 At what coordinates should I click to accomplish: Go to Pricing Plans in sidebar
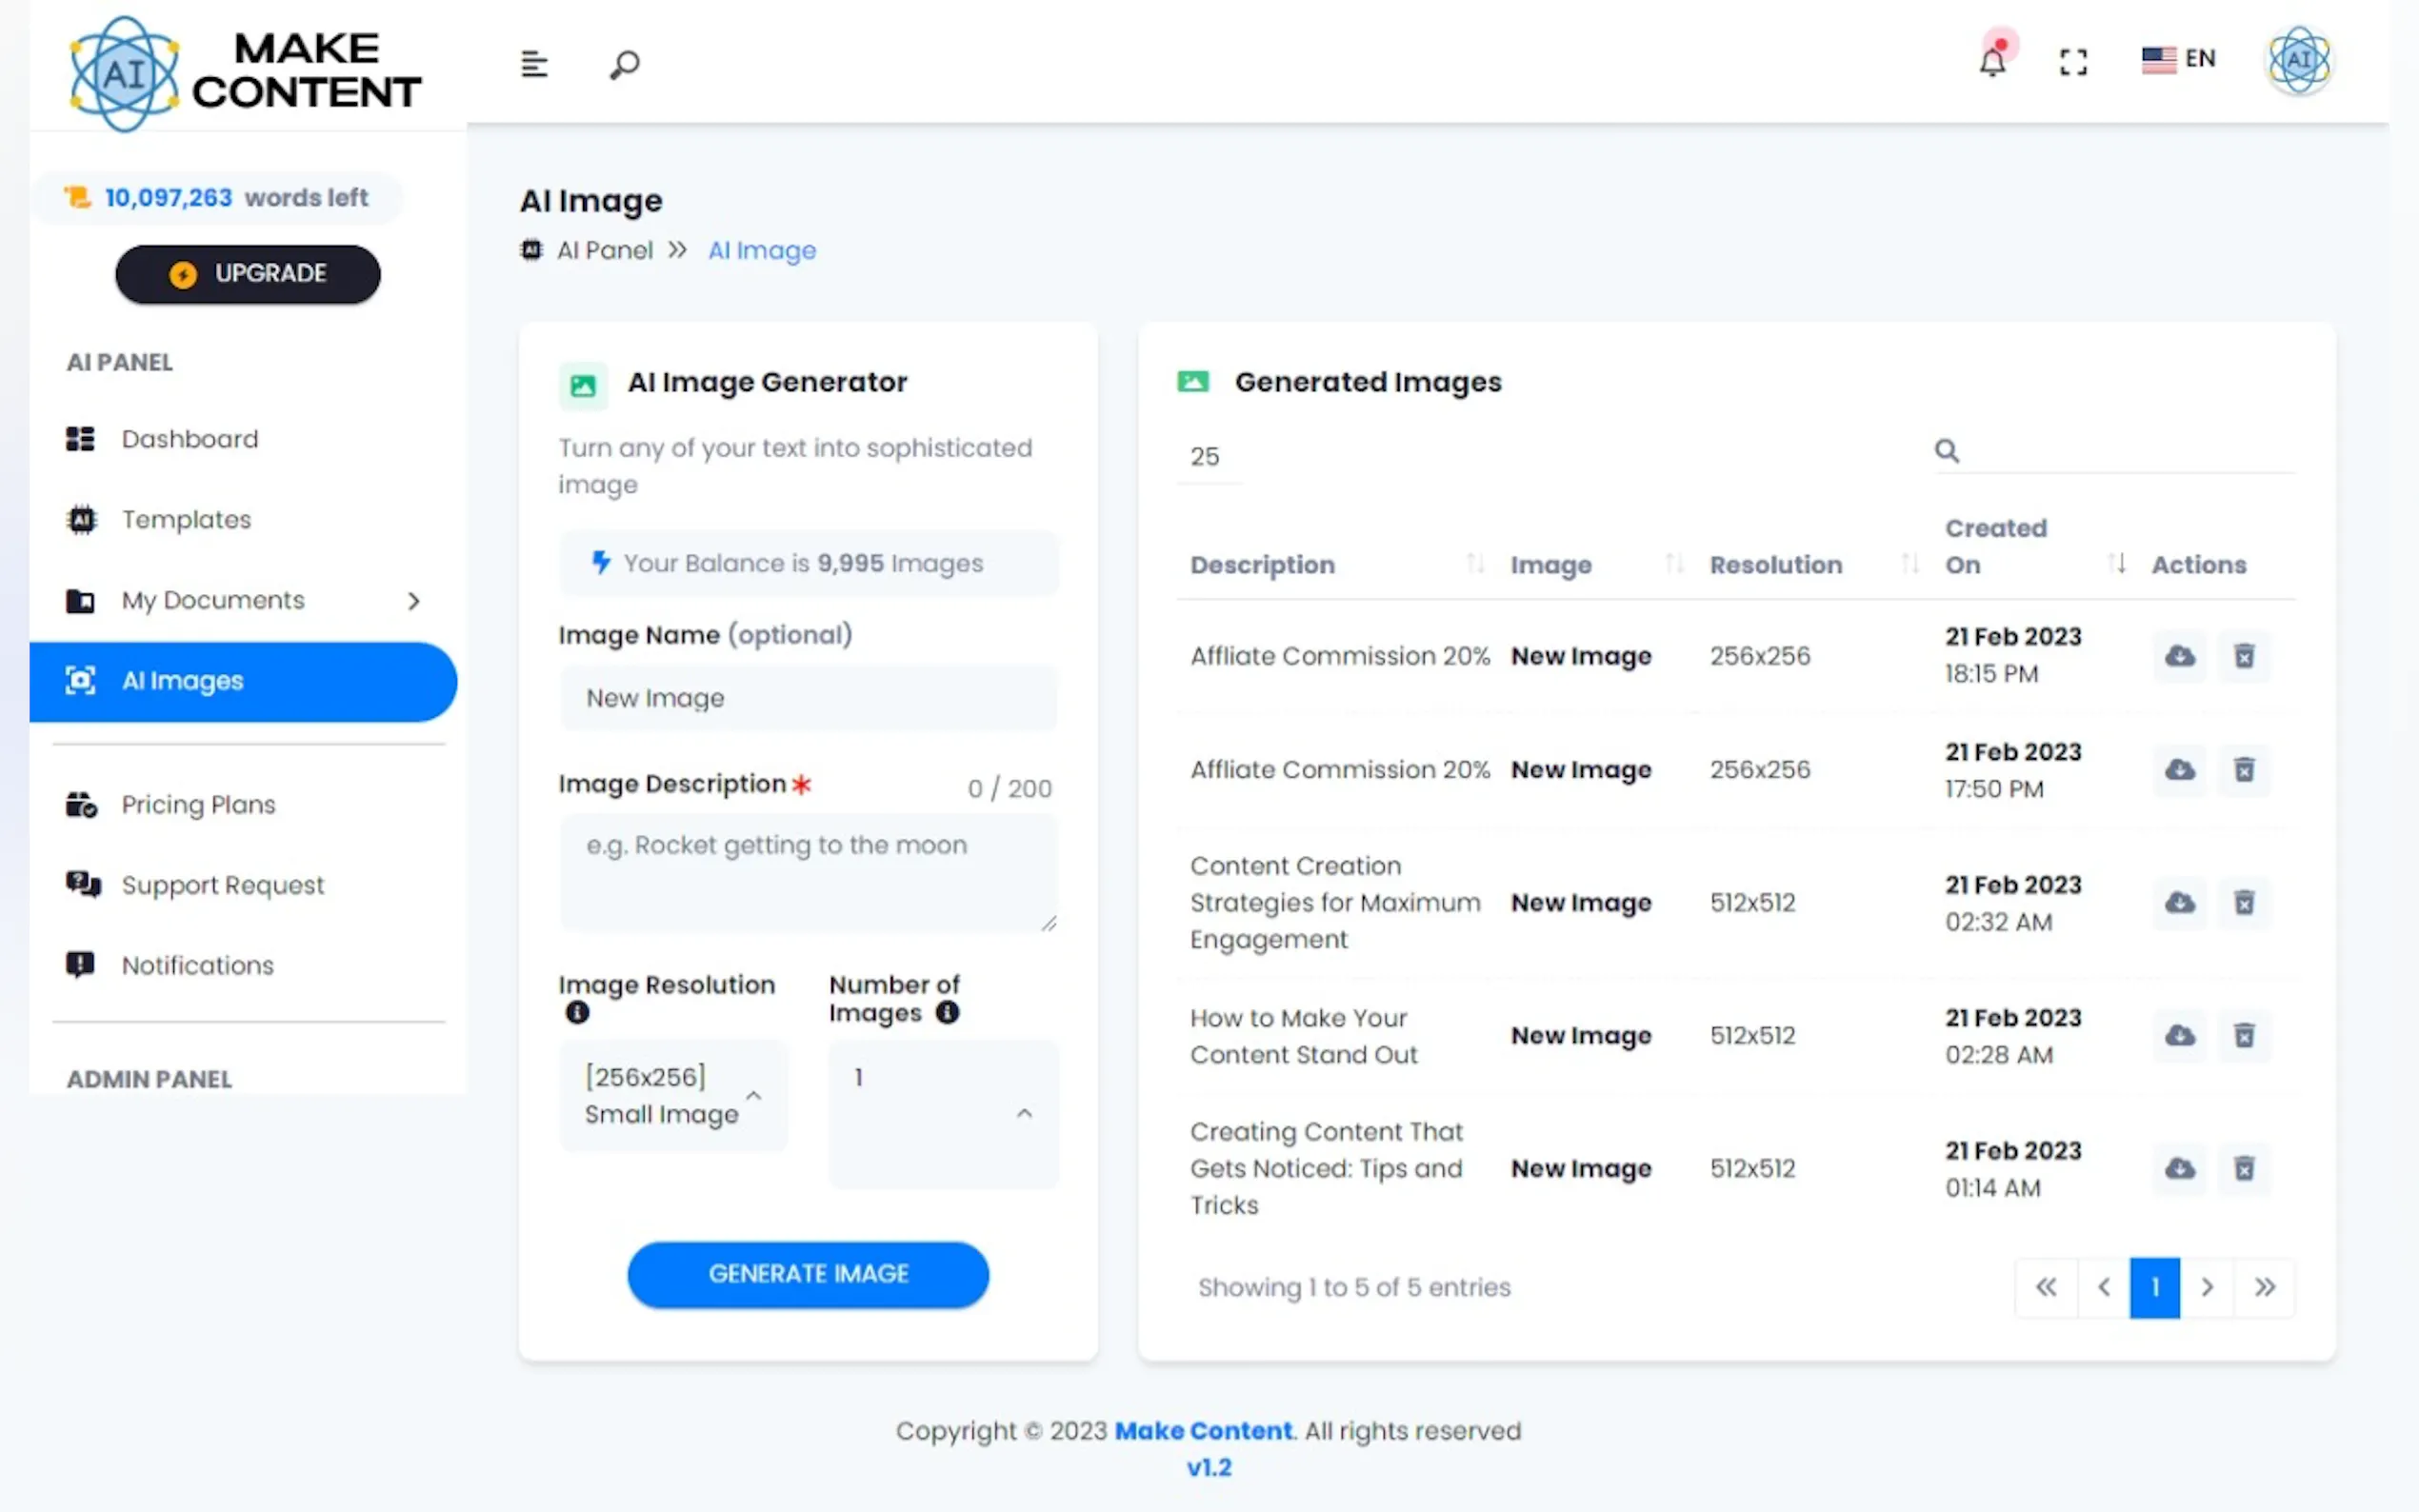point(198,805)
